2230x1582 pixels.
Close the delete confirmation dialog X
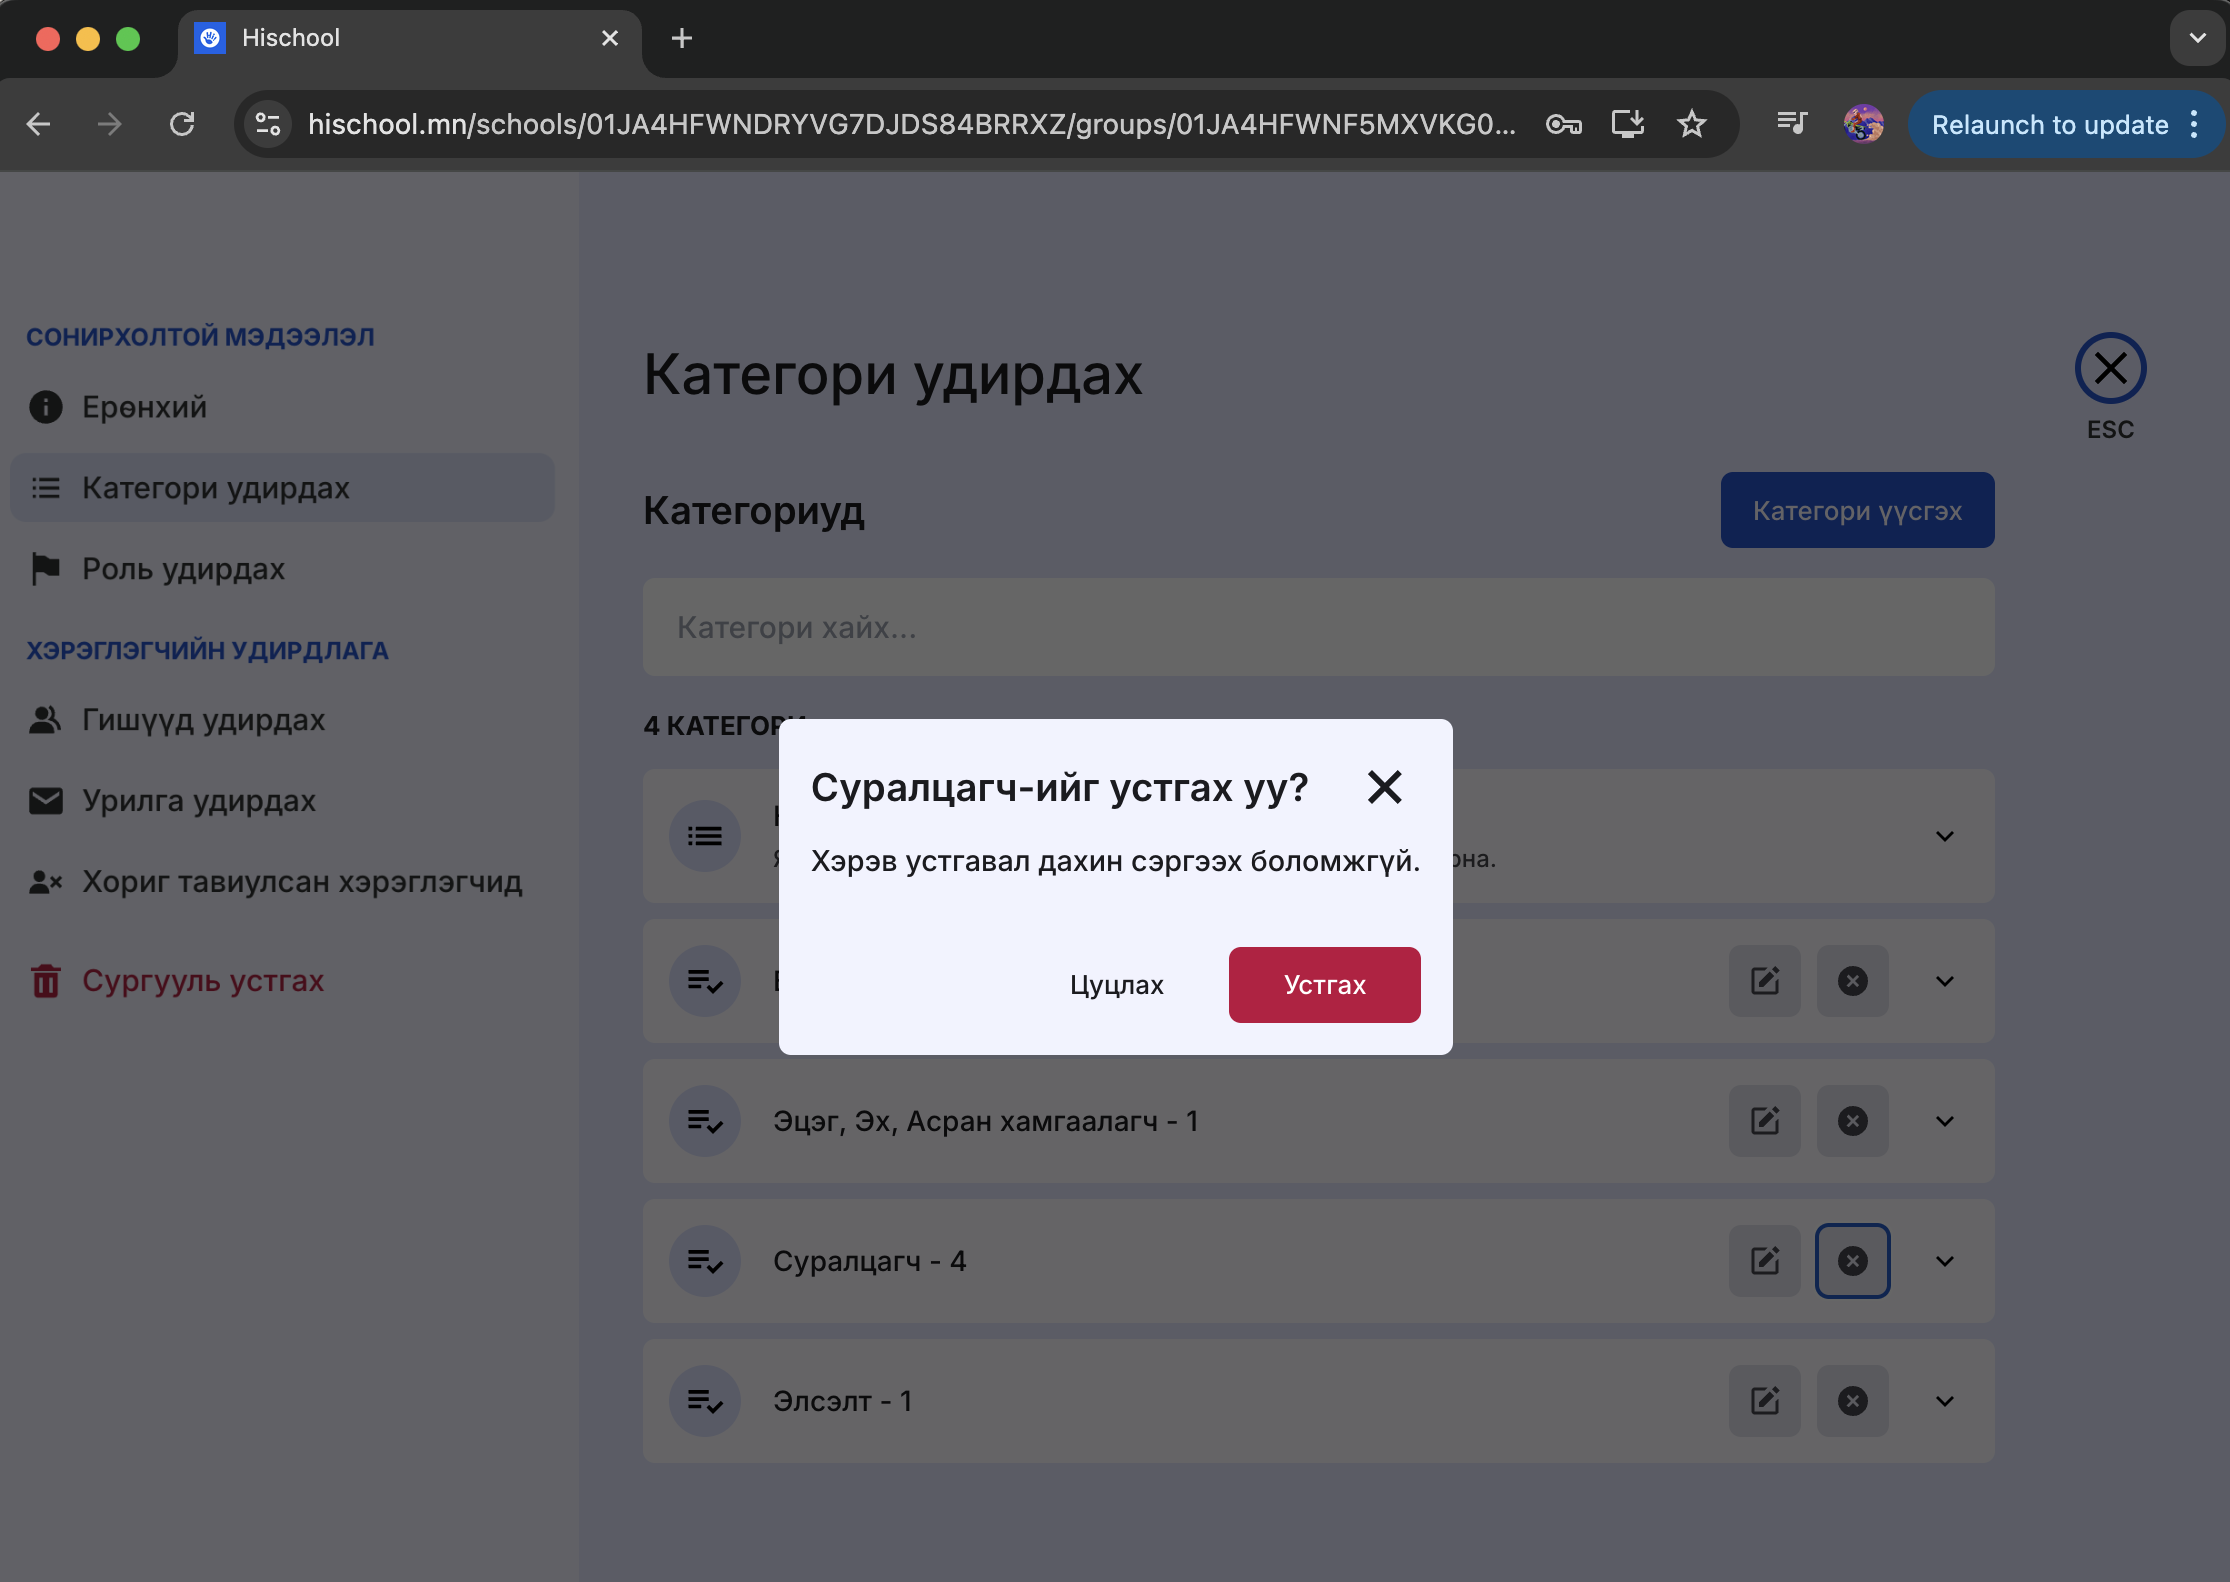1384,788
